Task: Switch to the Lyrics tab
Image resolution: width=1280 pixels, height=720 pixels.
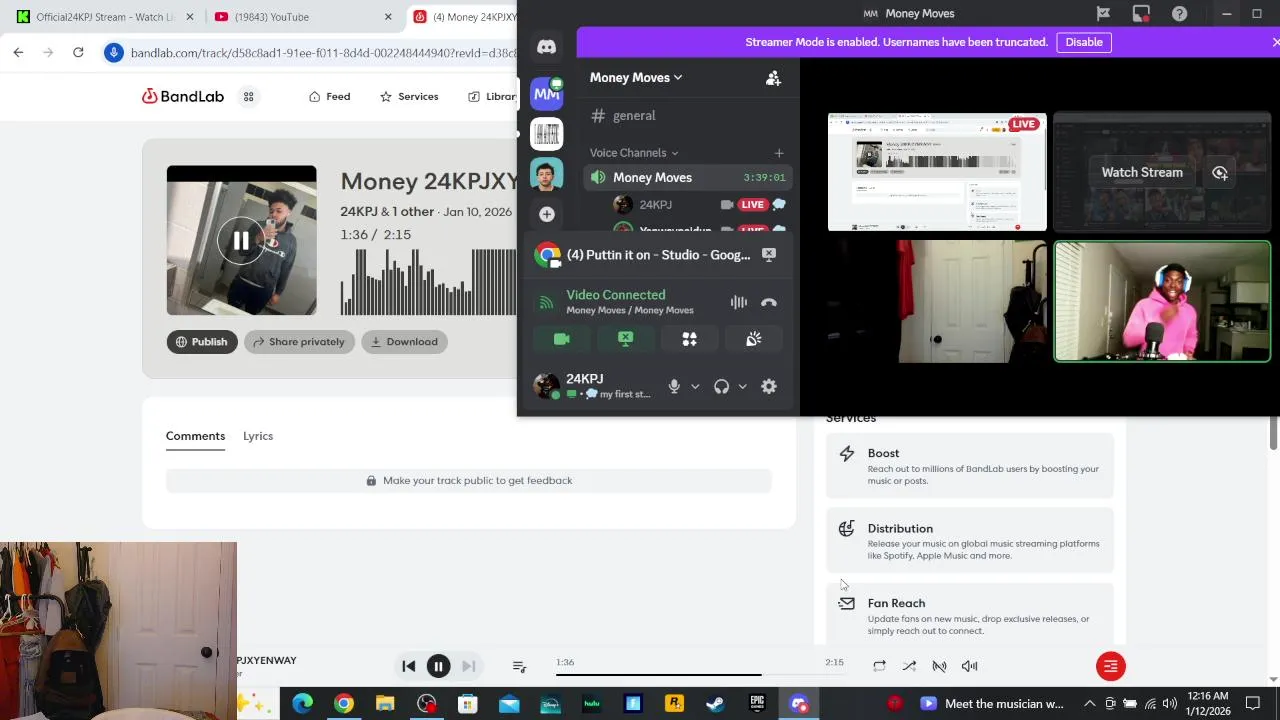Action: point(258,436)
